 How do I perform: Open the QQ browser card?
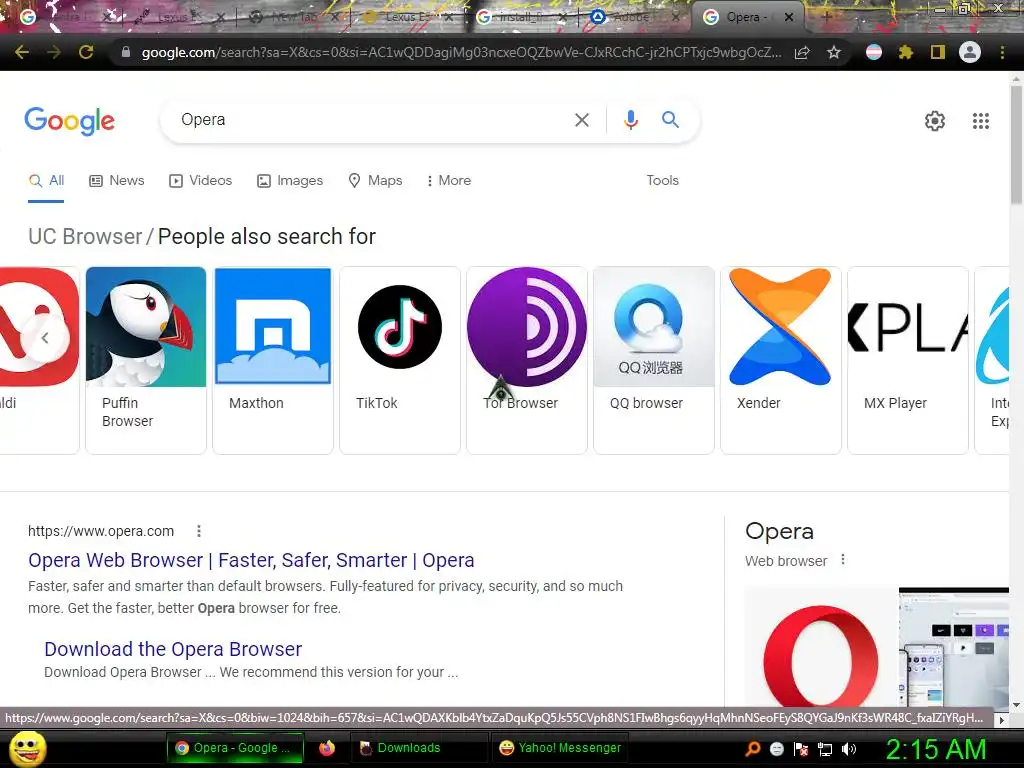tap(654, 360)
